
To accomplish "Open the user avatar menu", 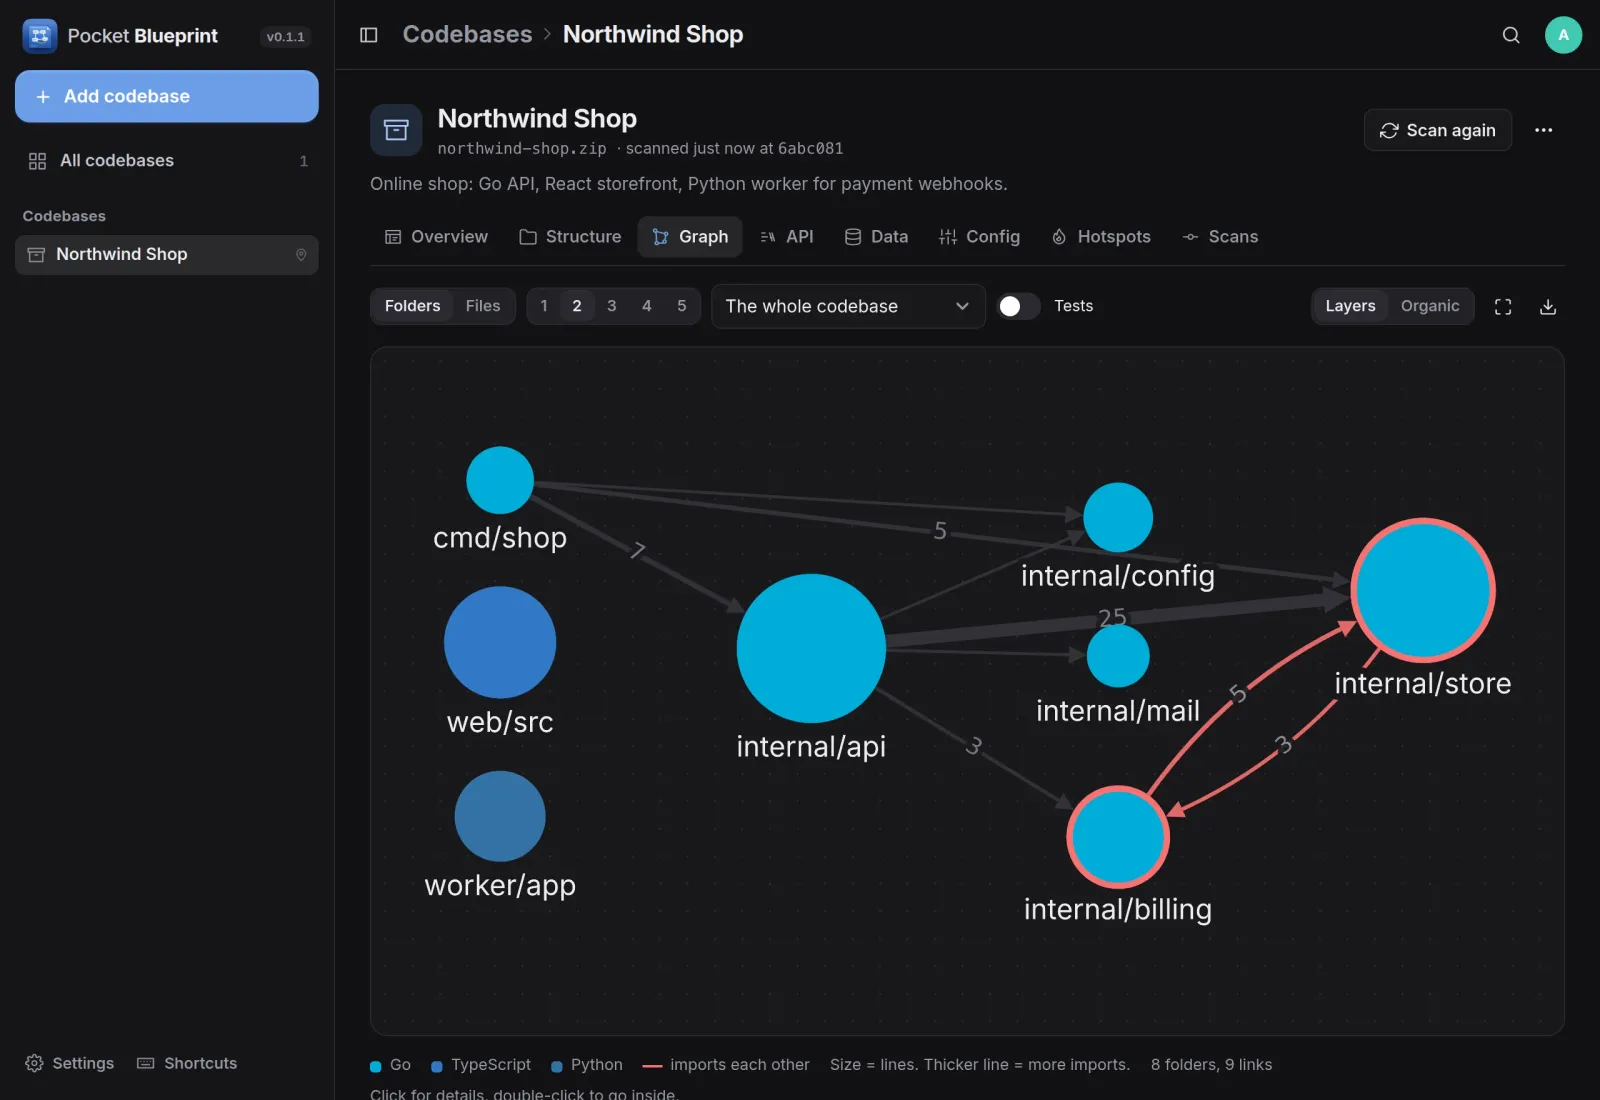I will [1563, 35].
